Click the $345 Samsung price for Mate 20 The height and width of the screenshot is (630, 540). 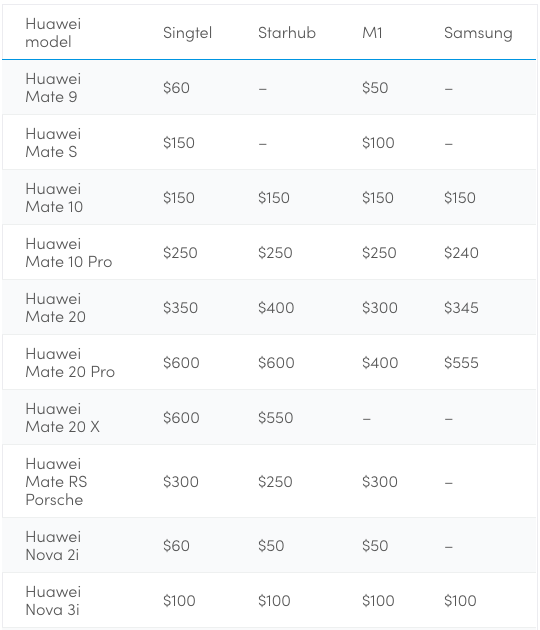tap(461, 308)
